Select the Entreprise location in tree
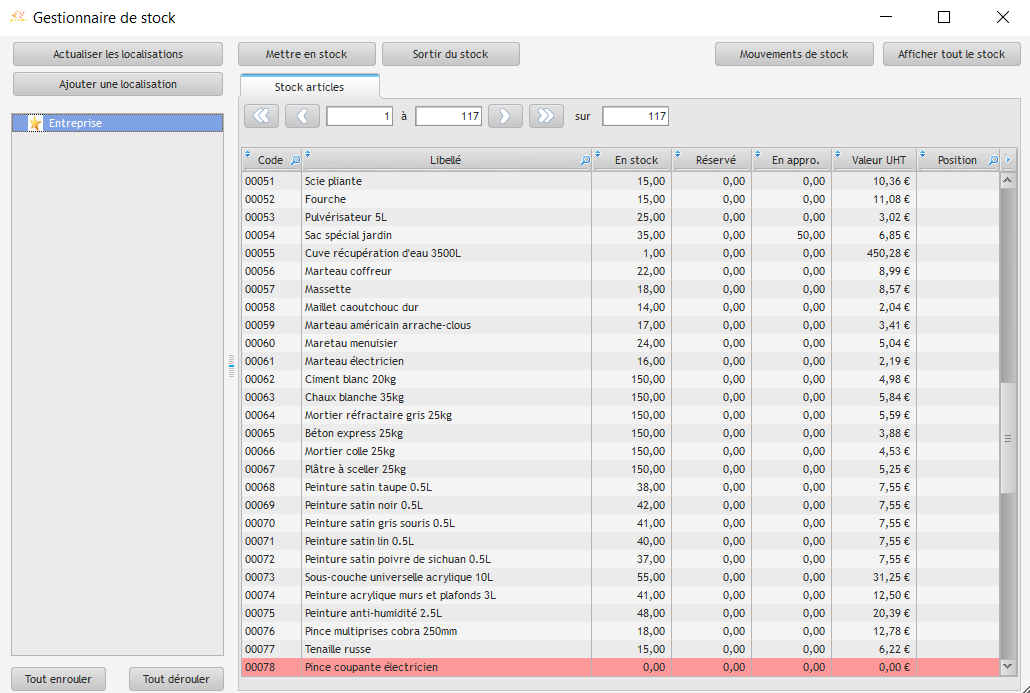 [x=76, y=124]
